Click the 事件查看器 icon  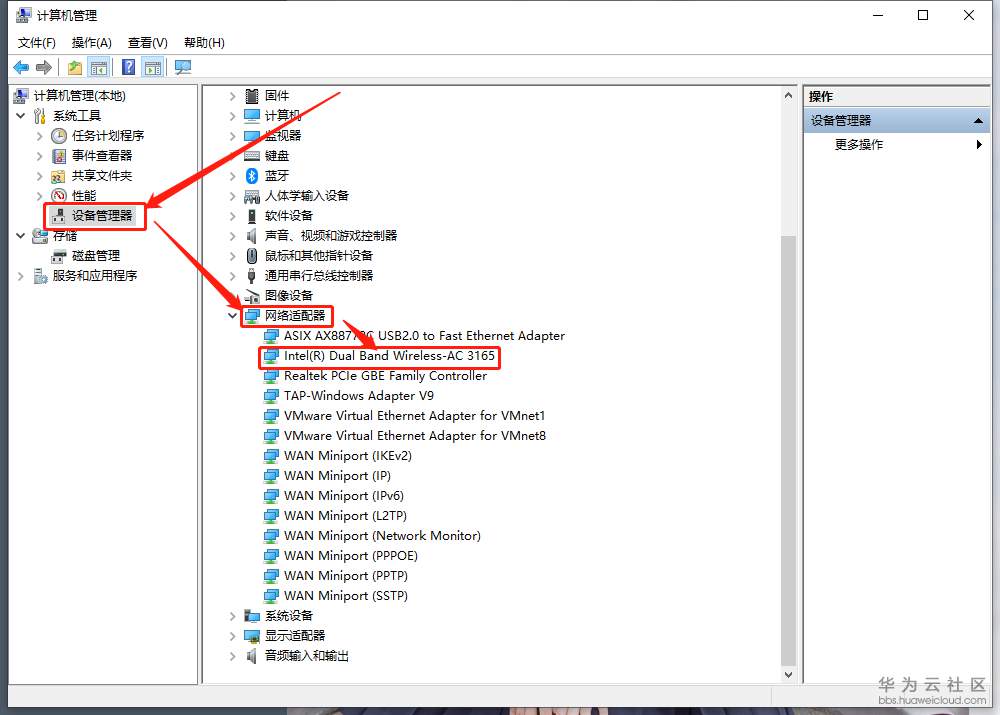tap(59, 156)
